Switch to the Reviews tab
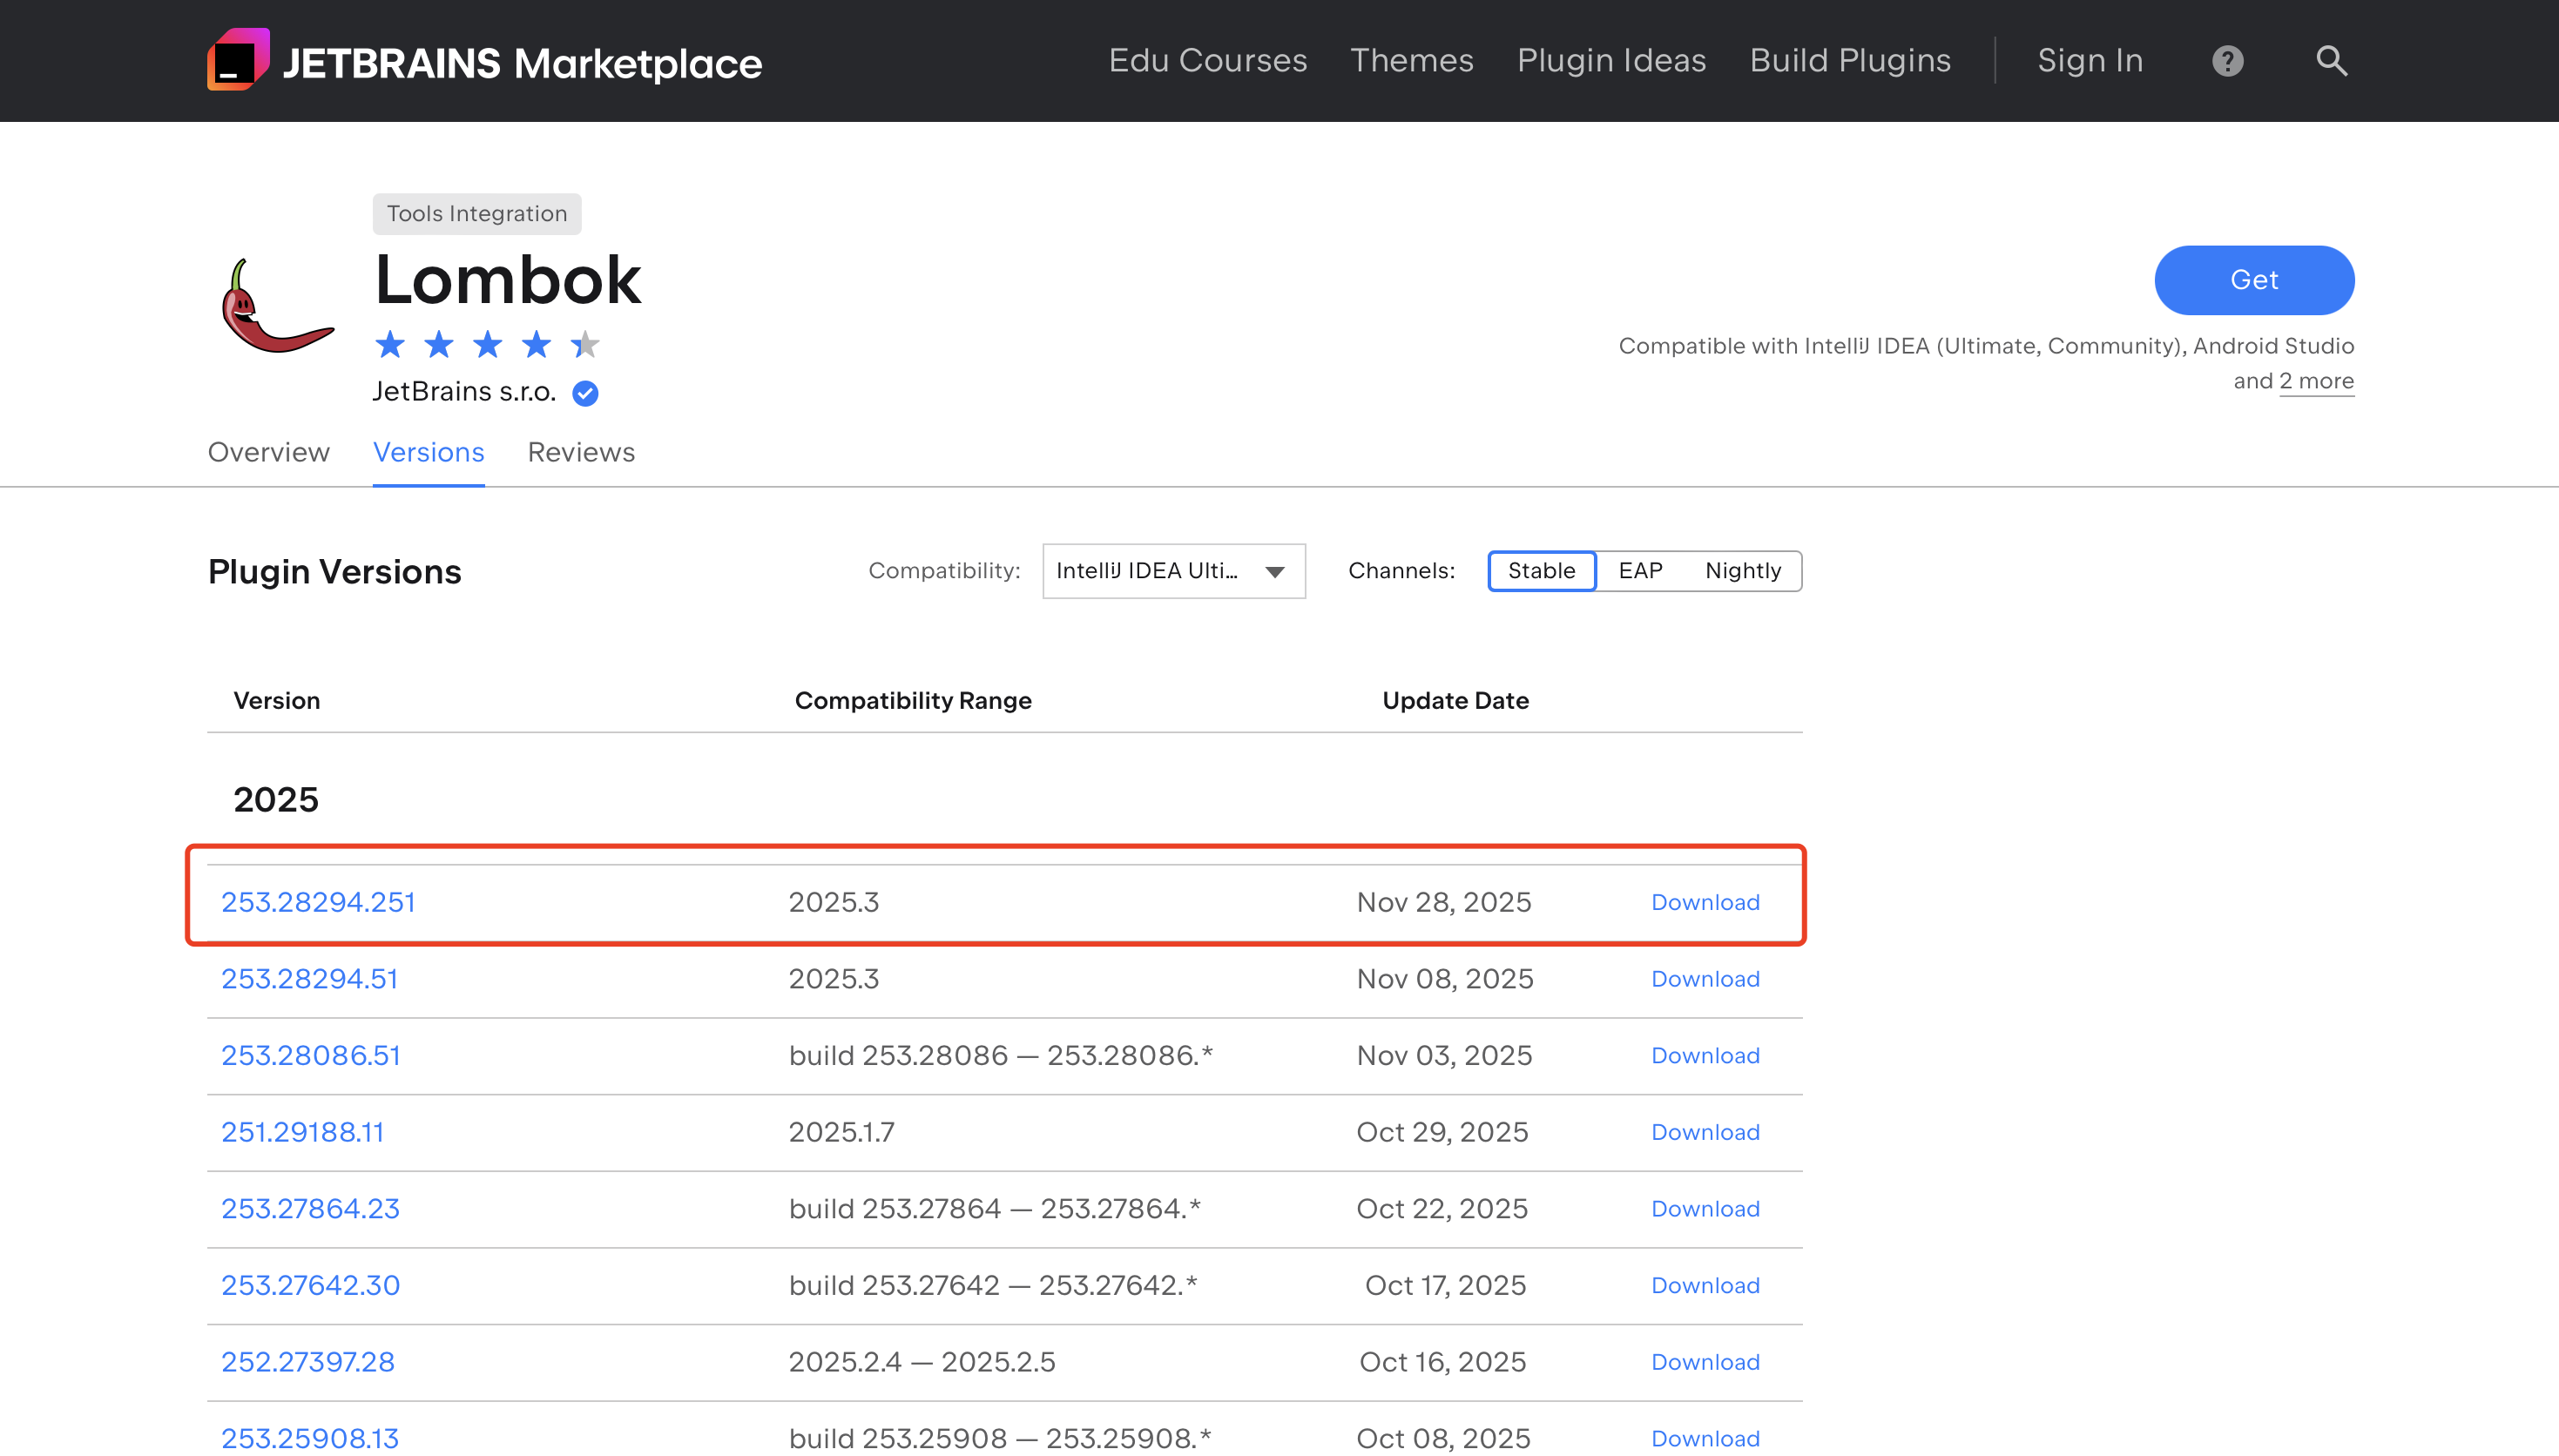The height and width of the screenshot is (1456, 2559). pyautogui.click(x=581, y=453)
